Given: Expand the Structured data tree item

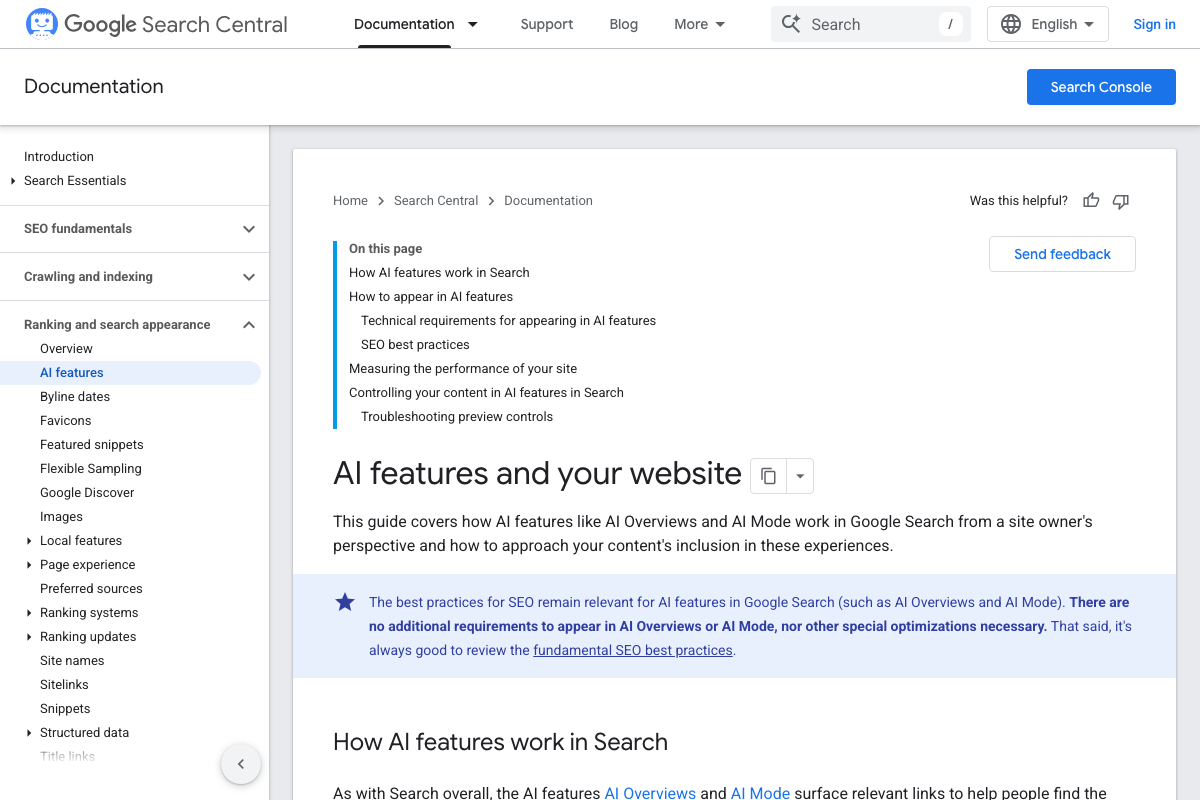Looking at the screenshot, I should point(29,733).
